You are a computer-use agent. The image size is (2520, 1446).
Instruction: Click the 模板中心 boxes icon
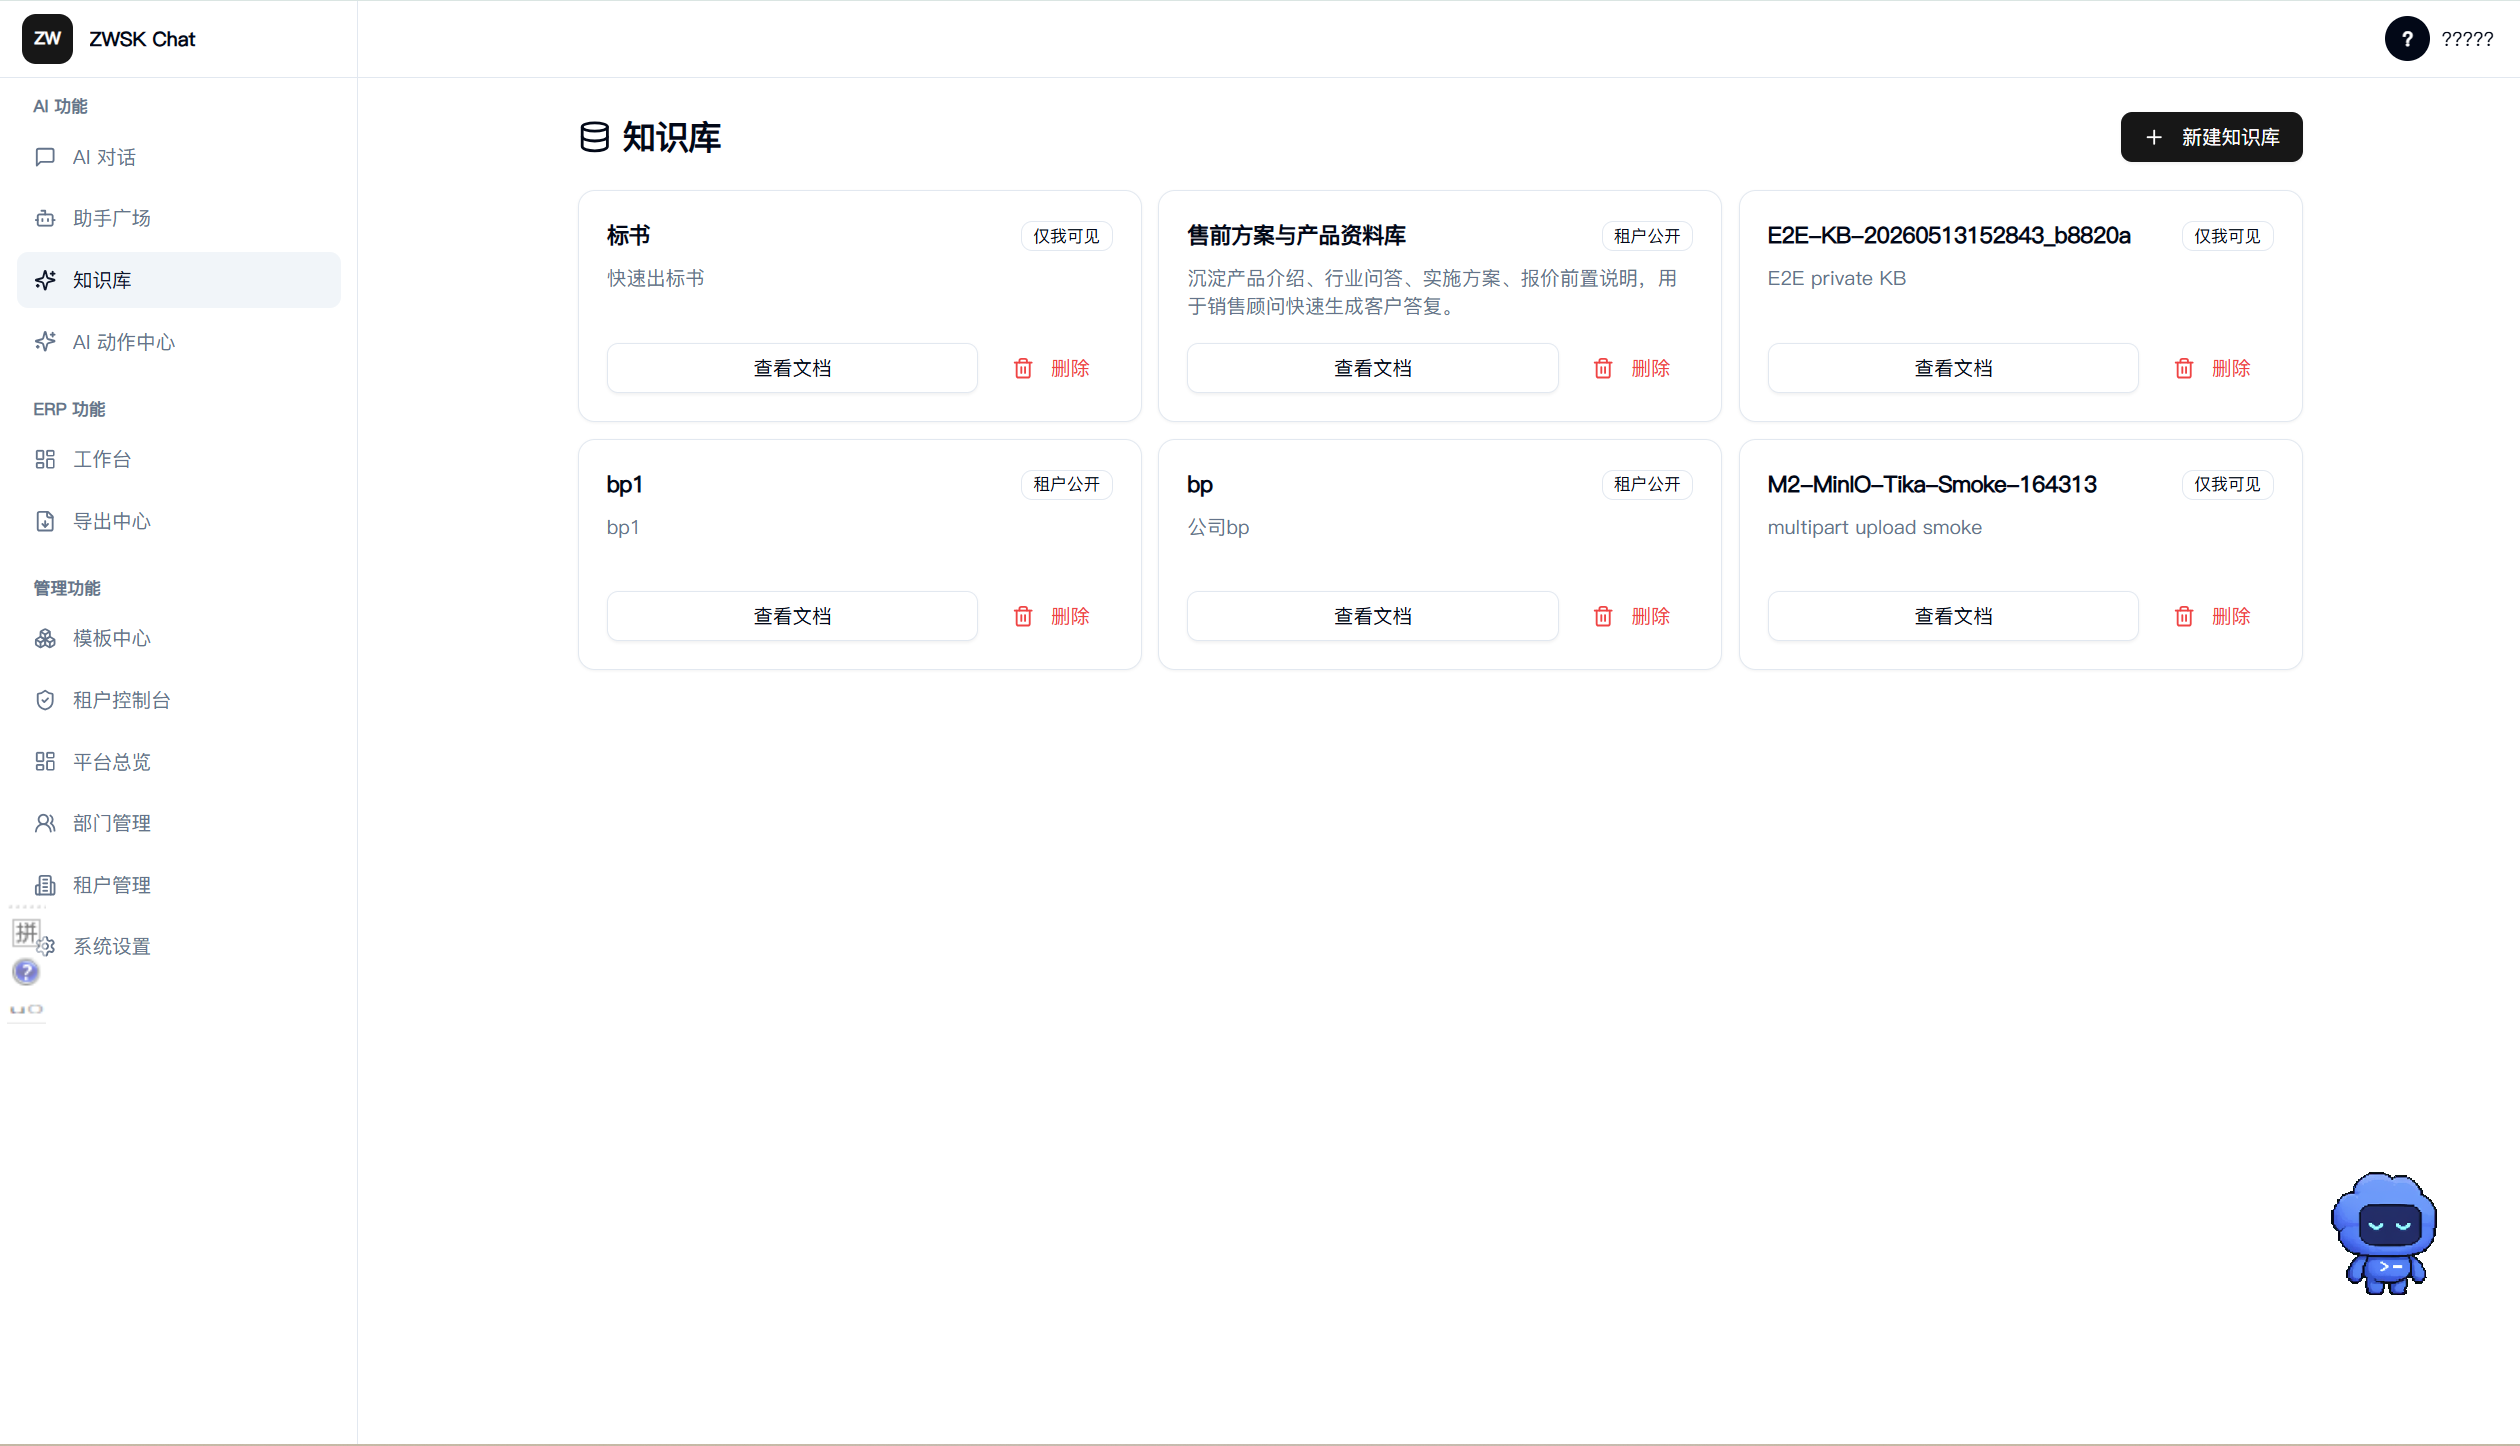tap(45, 638)
